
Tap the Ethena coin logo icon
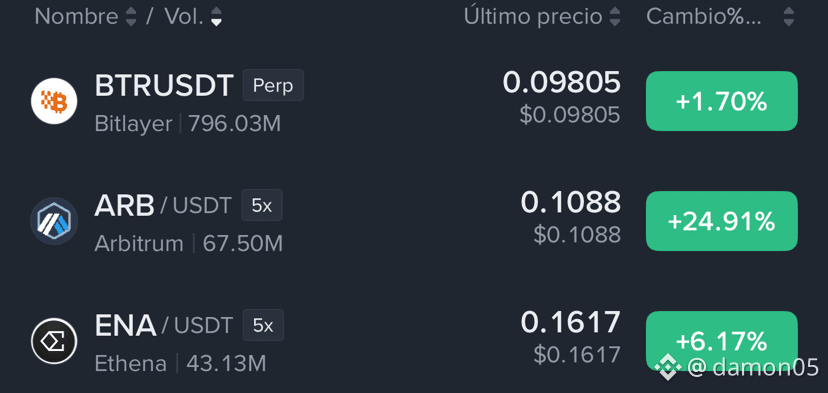tap(54, 341)
